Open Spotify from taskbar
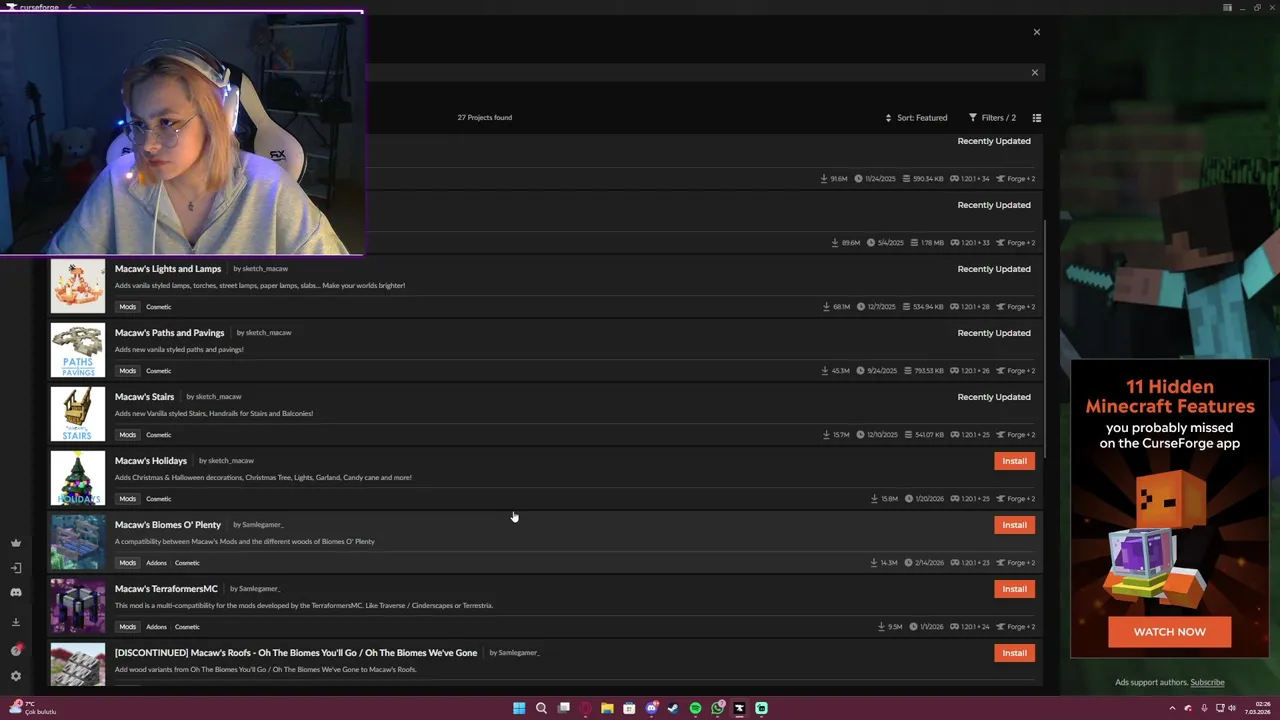The width and height of the screenshot is (1280, 720). (695, 708)
